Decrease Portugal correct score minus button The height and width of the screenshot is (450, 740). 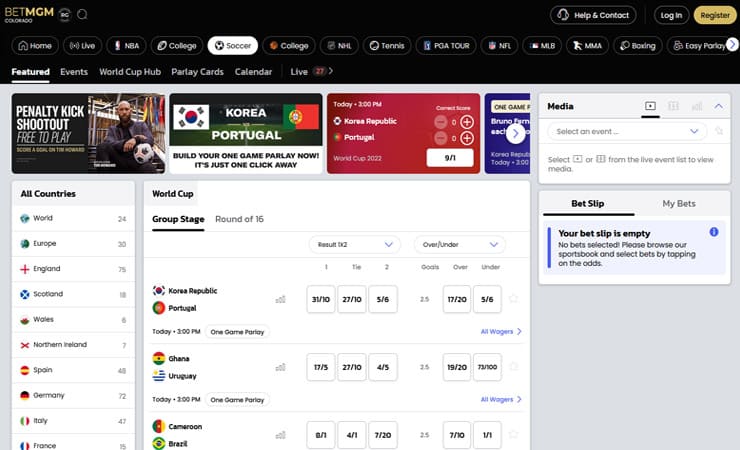pyautogui.click(x=440, y=138)
